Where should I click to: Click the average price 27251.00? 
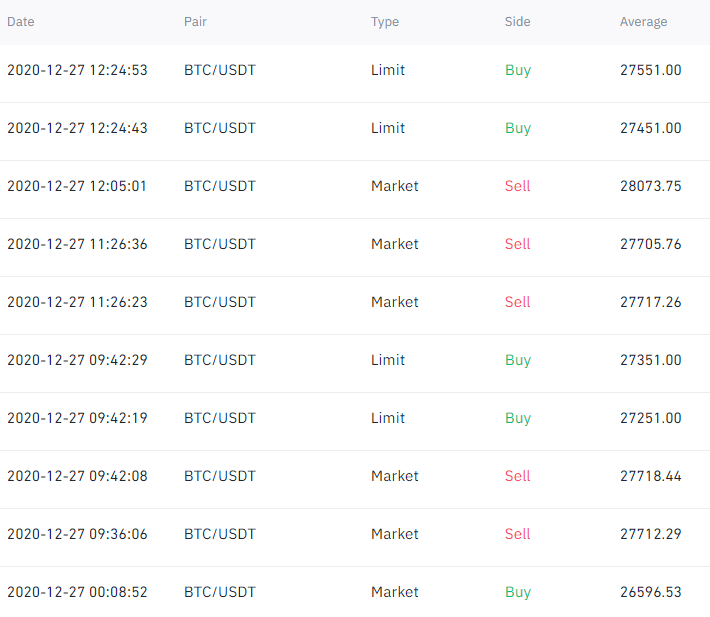coord(650,418)
